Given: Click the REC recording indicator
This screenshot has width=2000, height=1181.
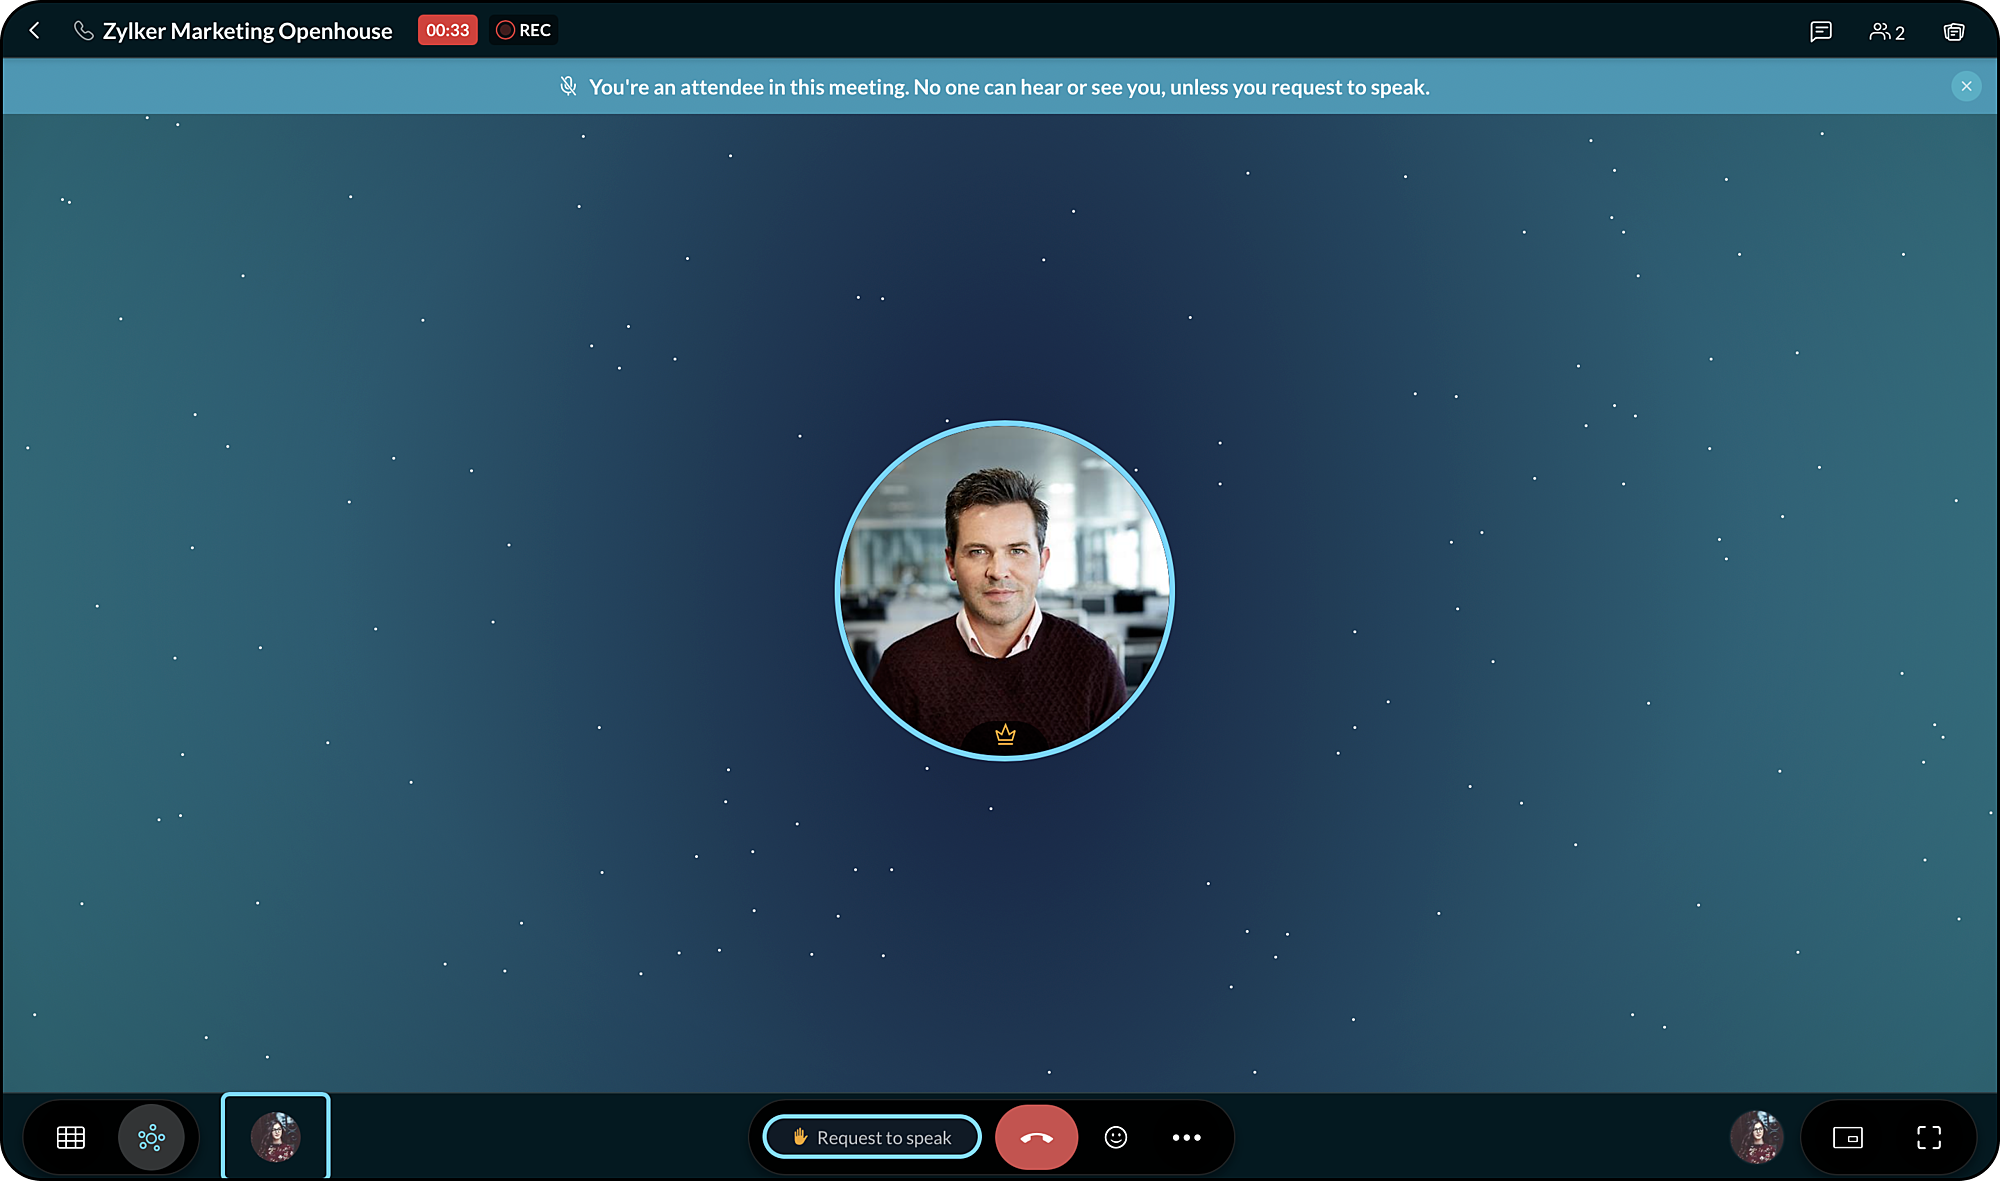Looking at the screenshot, I should pos(524,30).
